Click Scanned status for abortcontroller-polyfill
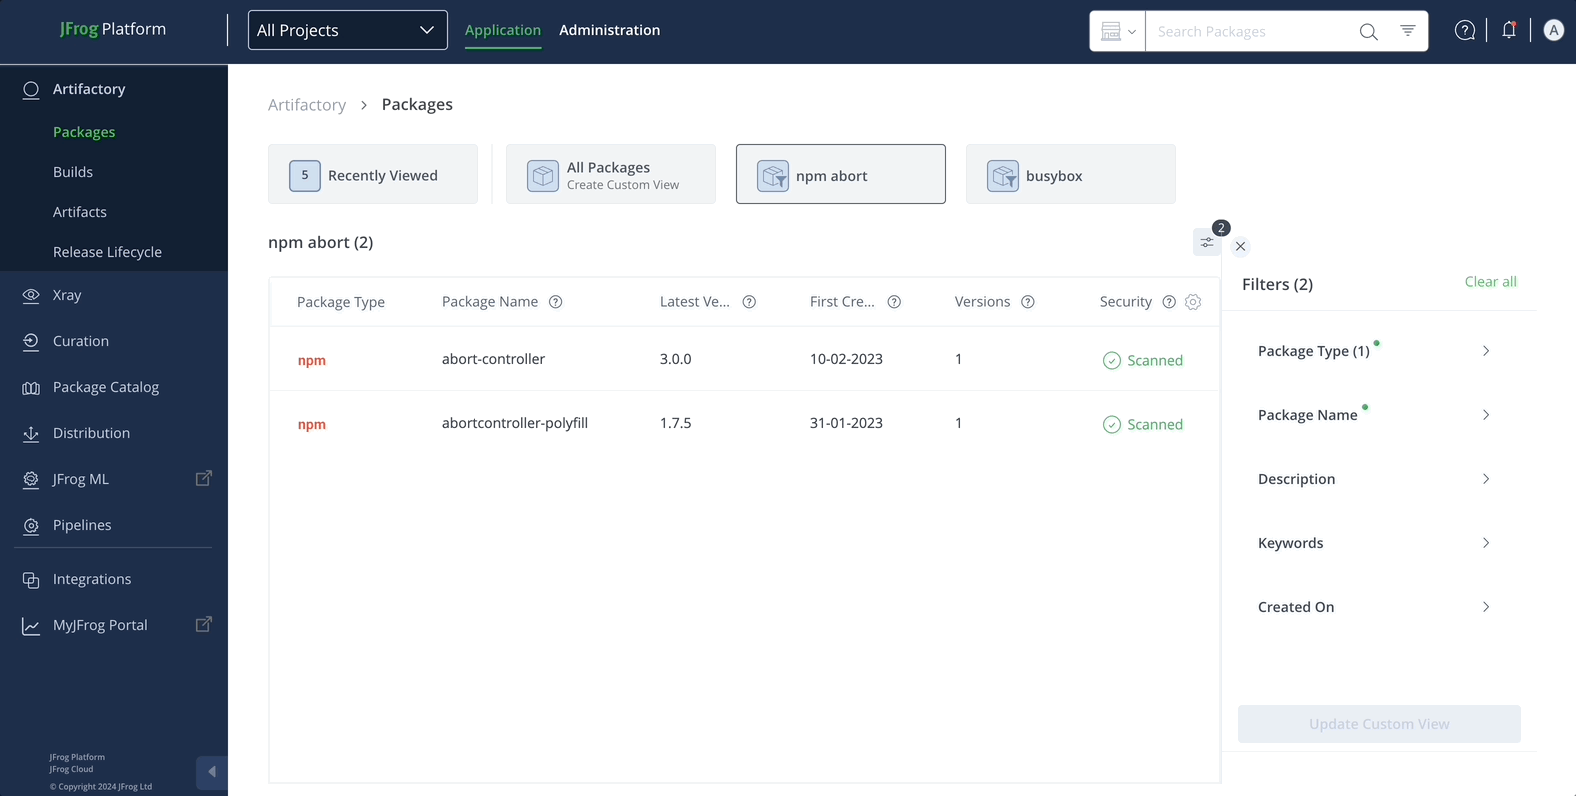1576x796 pixels. [1143, 424]
